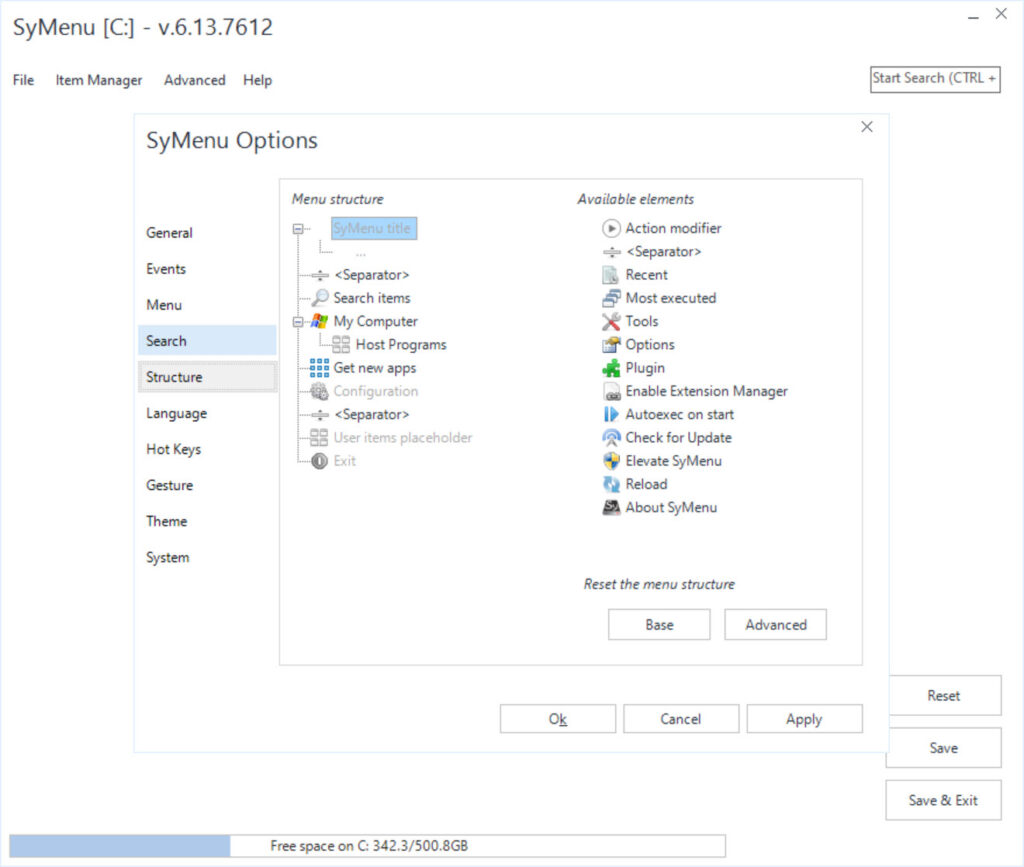Select the Tools wrench icon
The width and height of the screenshot is (1024, 867).
[611, 321]
